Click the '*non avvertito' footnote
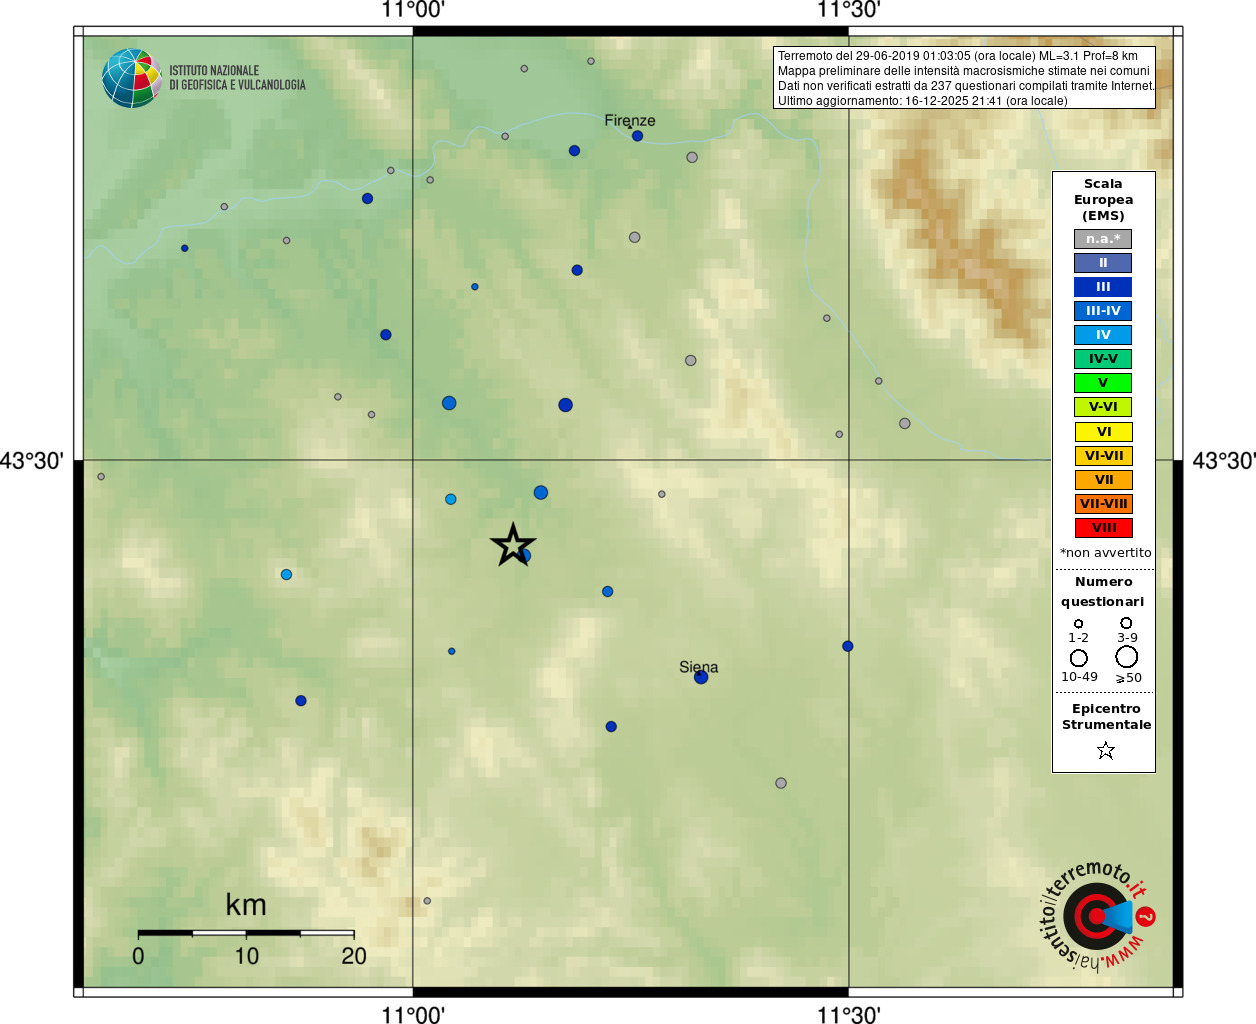The image size is (1256, 1024). coord(1105,553)
